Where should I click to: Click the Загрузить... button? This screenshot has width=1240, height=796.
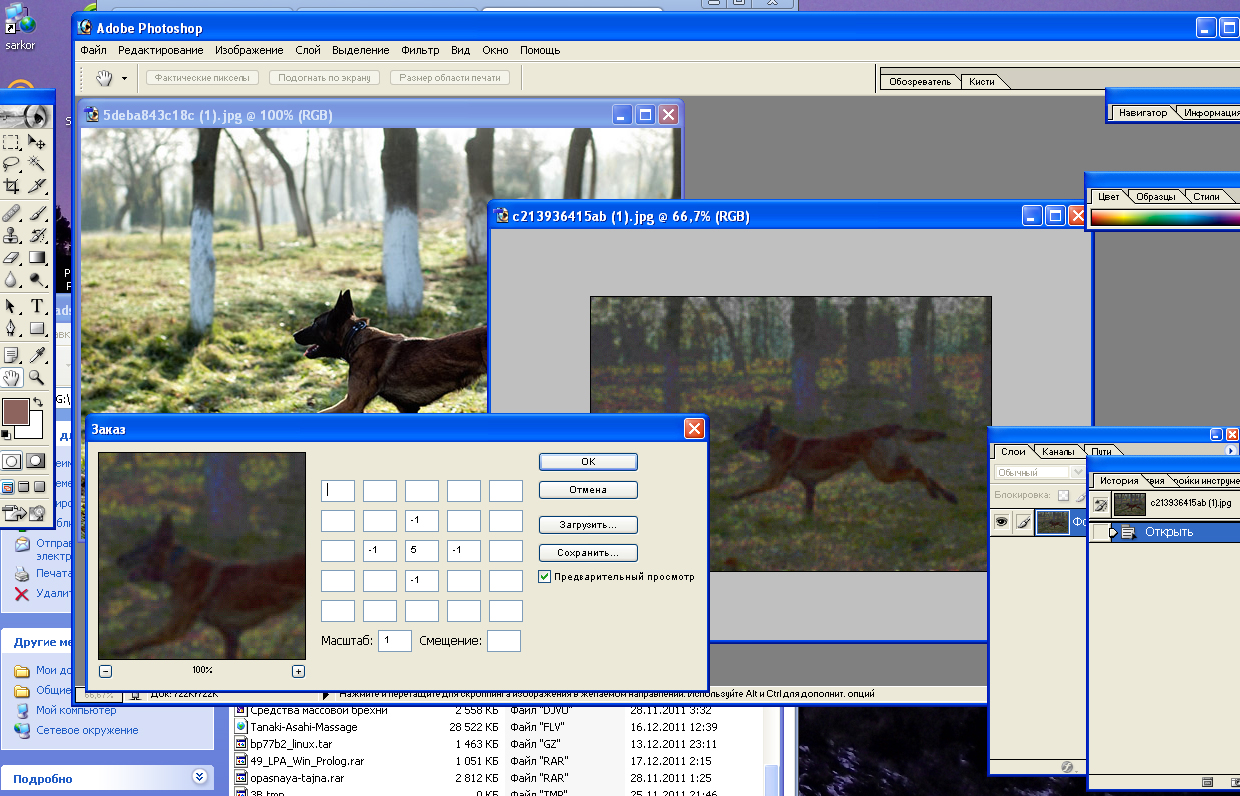click(x=588, y=524)
